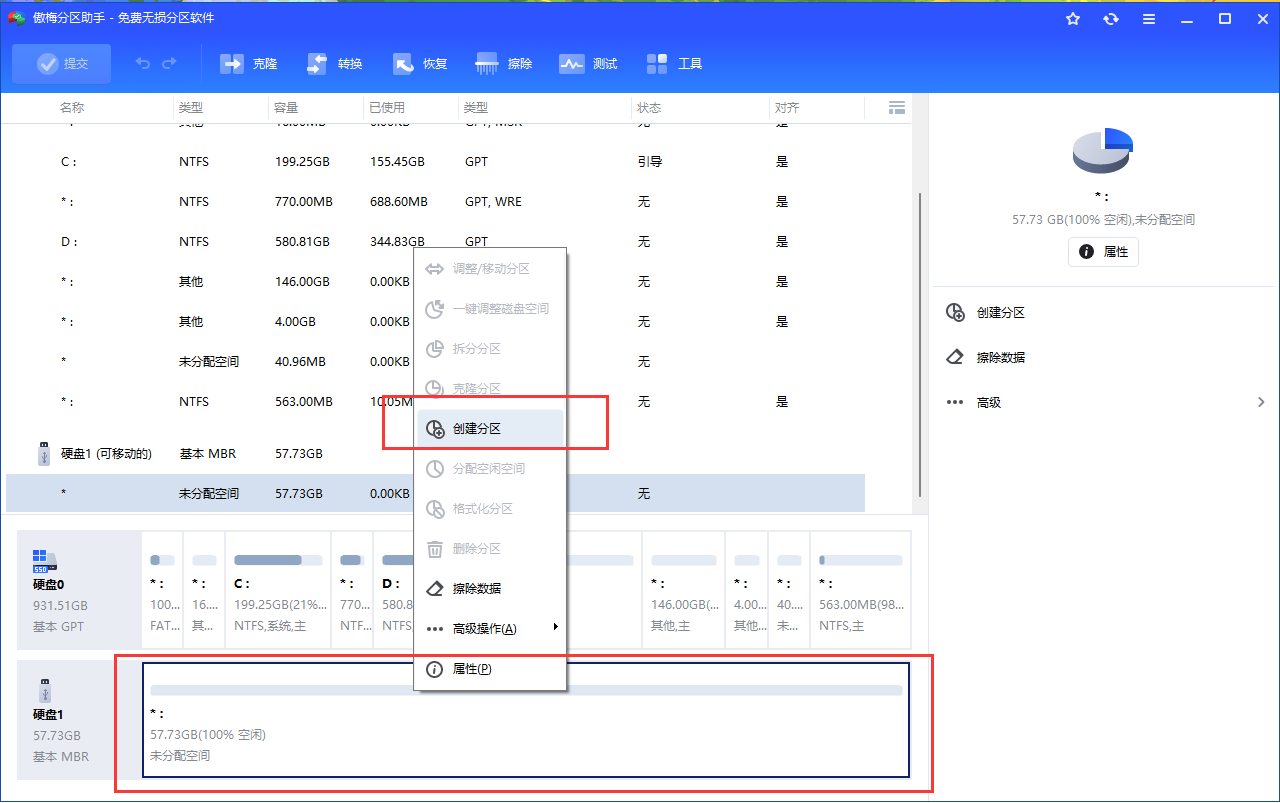Select the 563.00MB NTFS block in disk map
This screenshot has width=1280, height=803.
[860, 590]
